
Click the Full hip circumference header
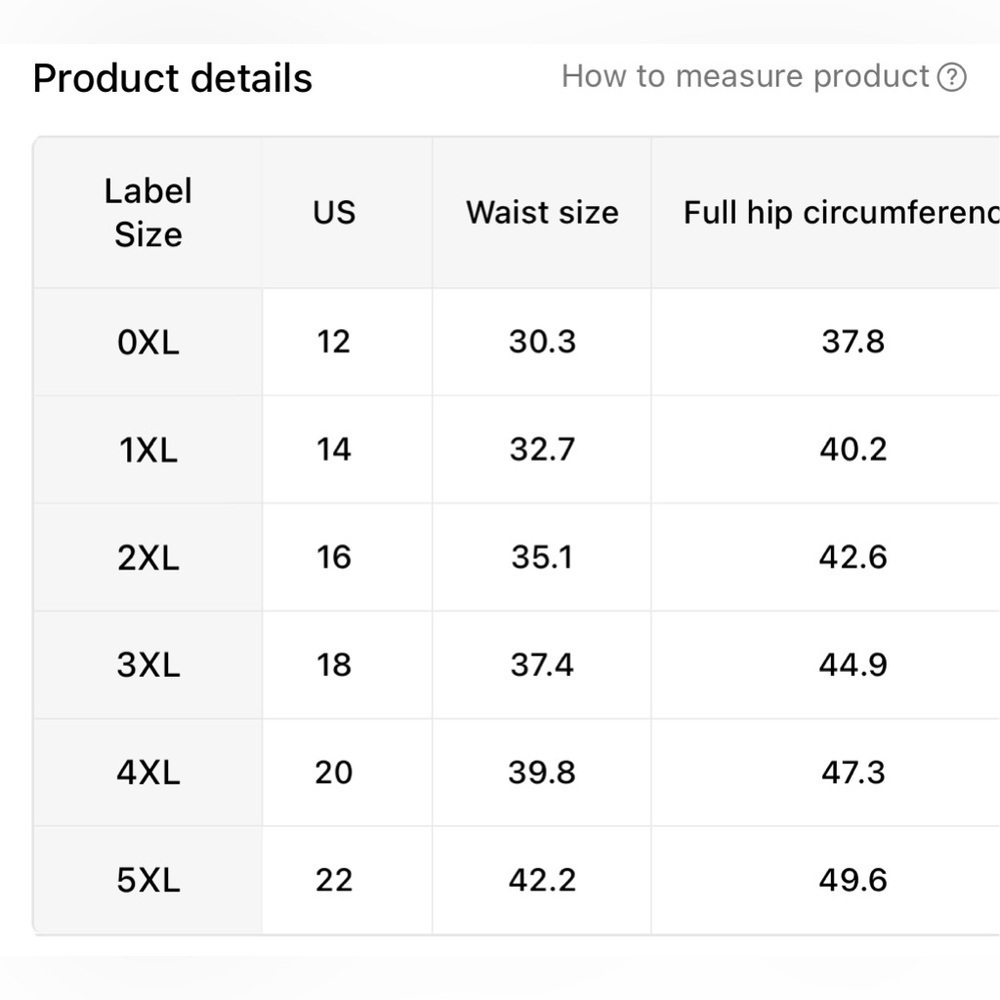pos(841,212)
